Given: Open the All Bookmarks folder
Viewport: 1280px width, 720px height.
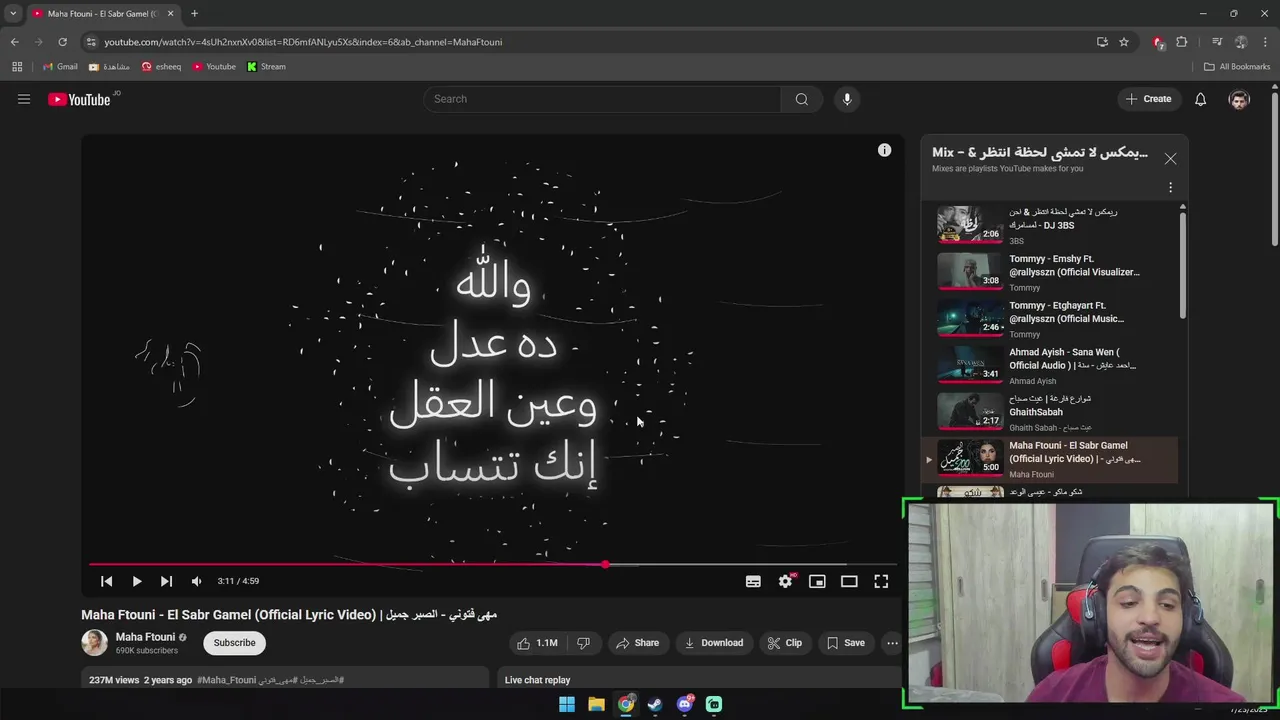Looking at the screenshot, I should point(1237,67).
